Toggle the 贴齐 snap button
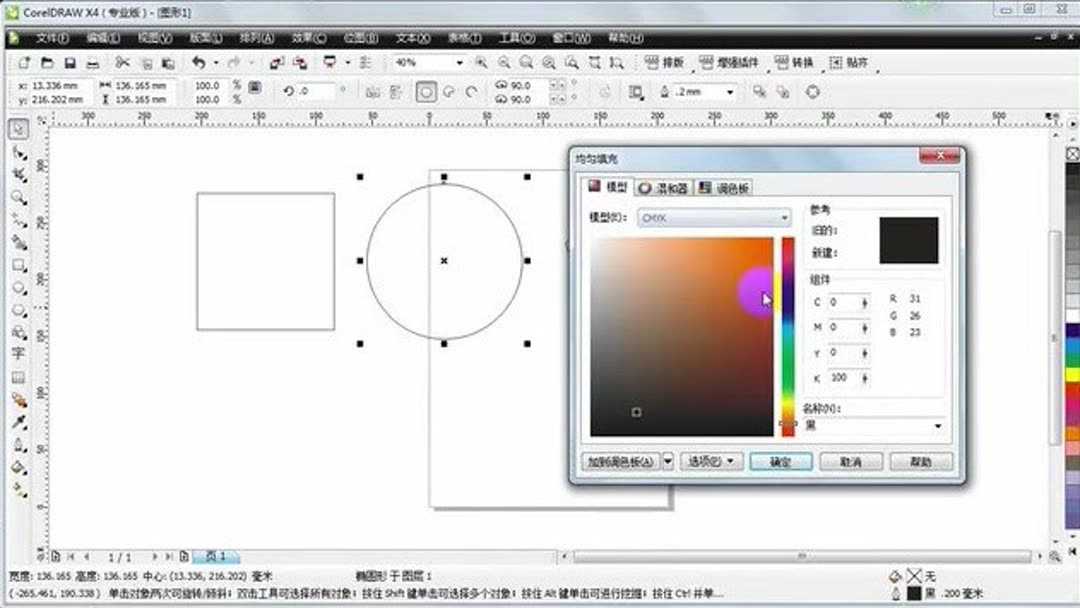Screen dimensions: 1080x608 [x=846, y=62]
